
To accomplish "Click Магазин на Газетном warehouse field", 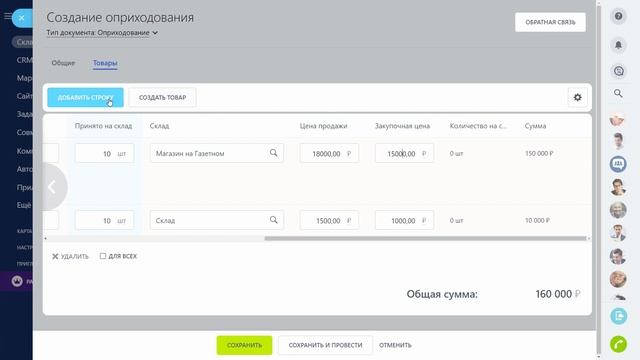I will tap(216, 153).
